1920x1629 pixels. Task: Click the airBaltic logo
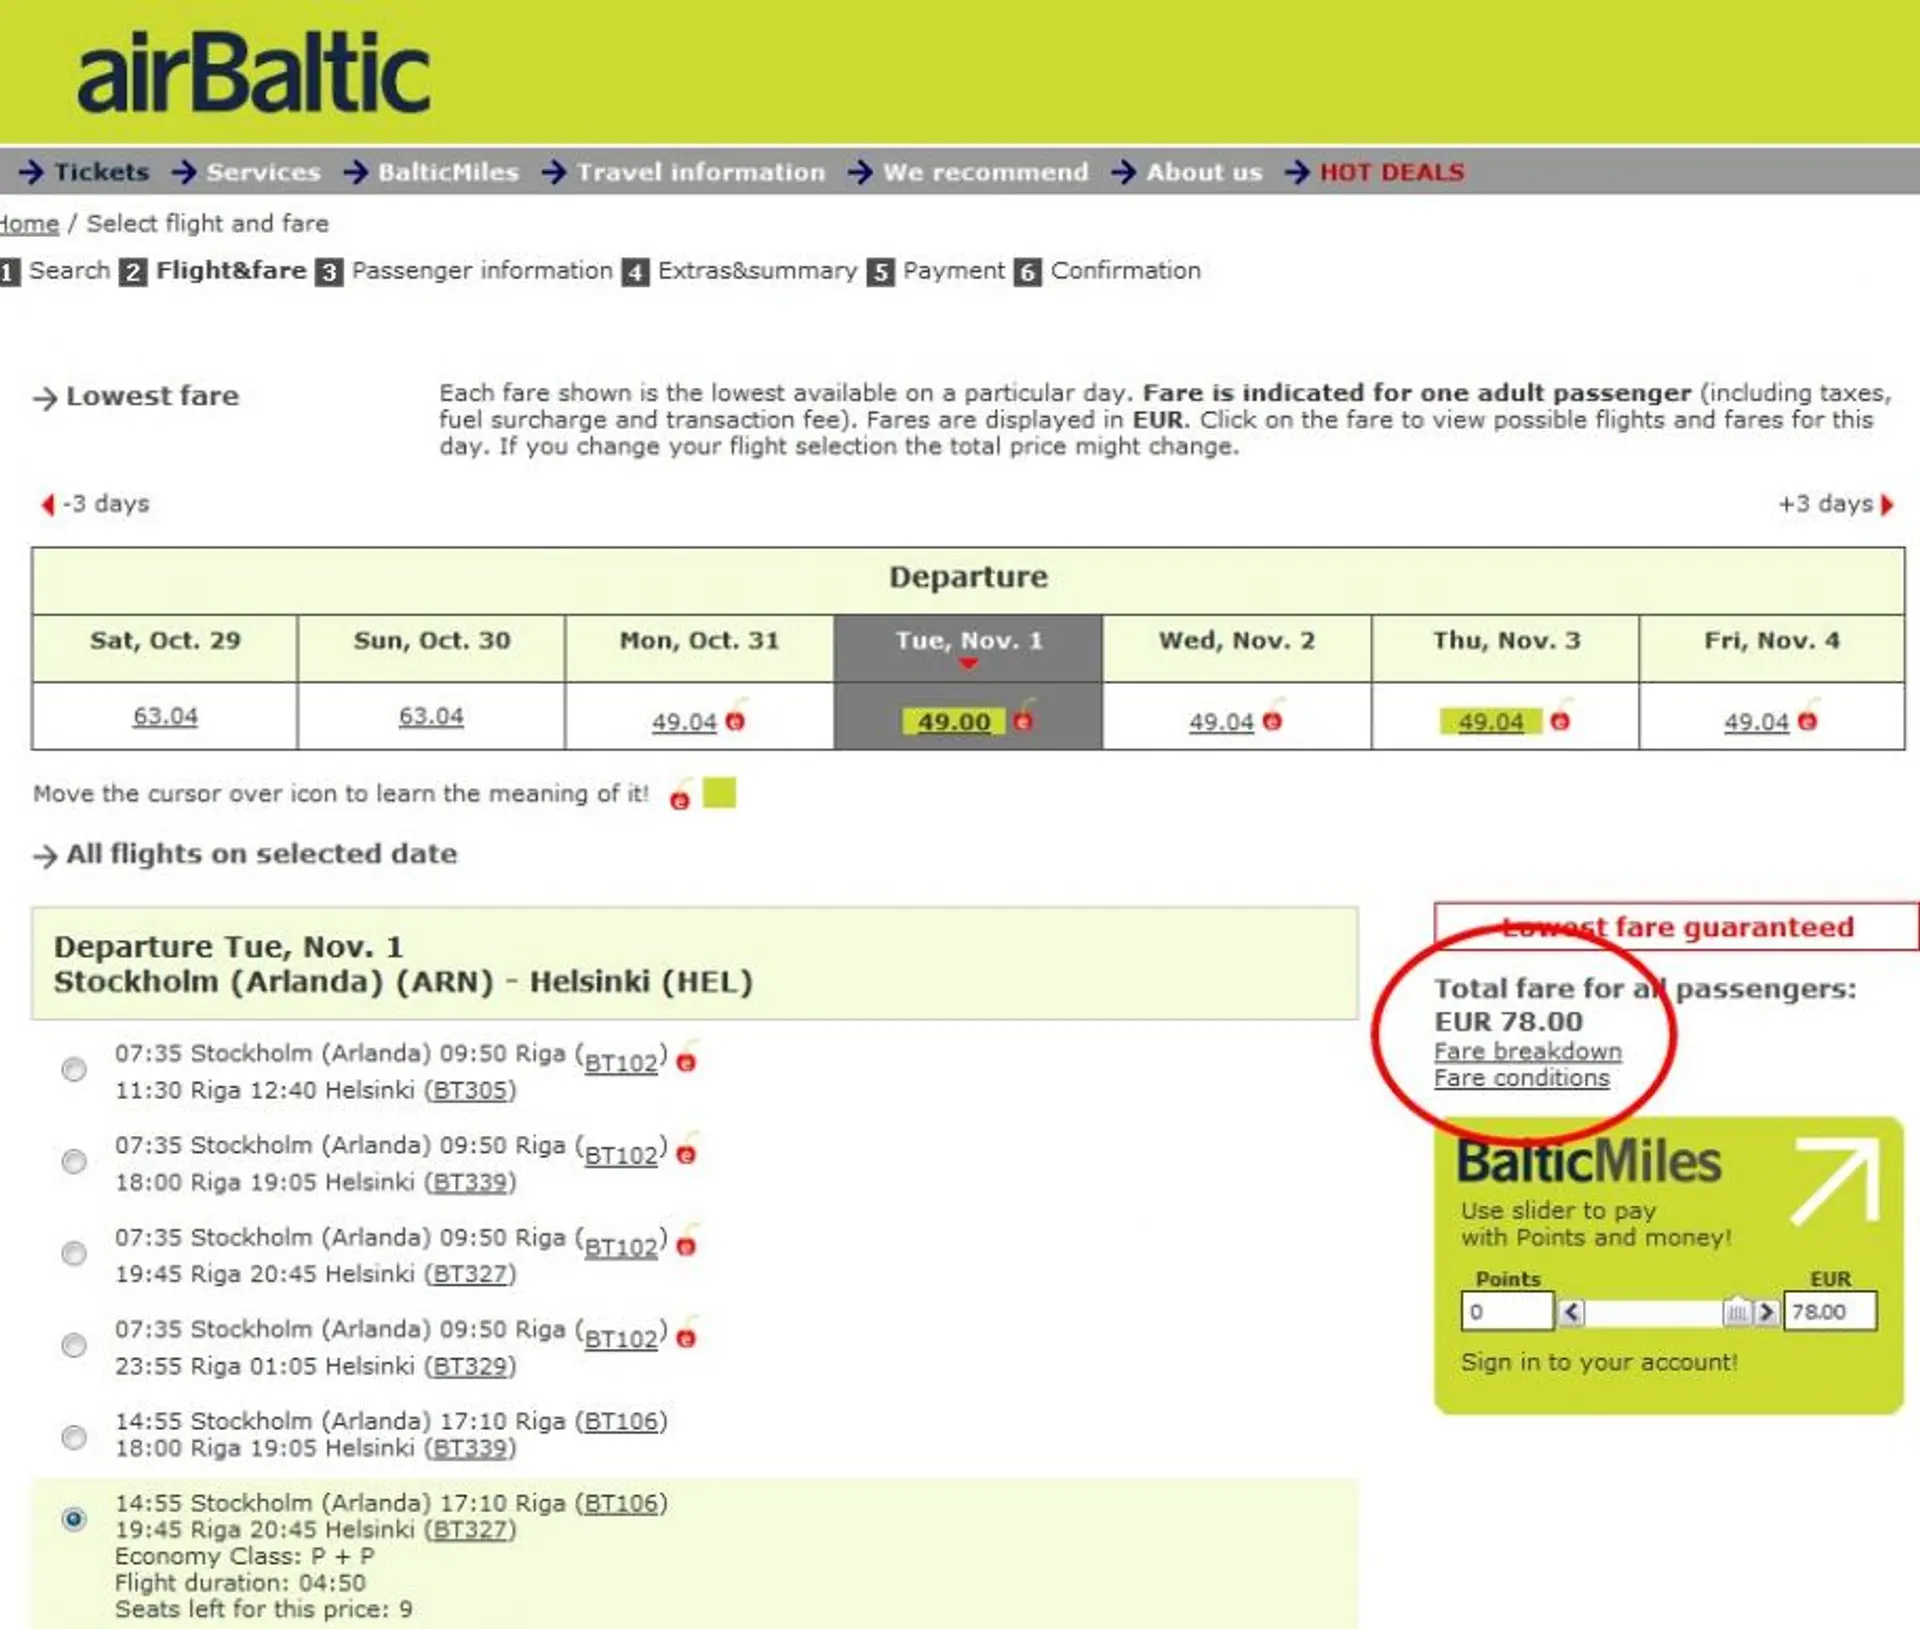pyautogui.click(x=254, y=72)
